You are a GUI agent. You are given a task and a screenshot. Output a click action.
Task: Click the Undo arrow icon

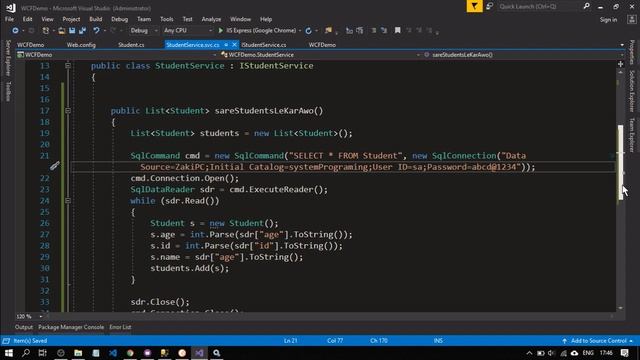96,31
